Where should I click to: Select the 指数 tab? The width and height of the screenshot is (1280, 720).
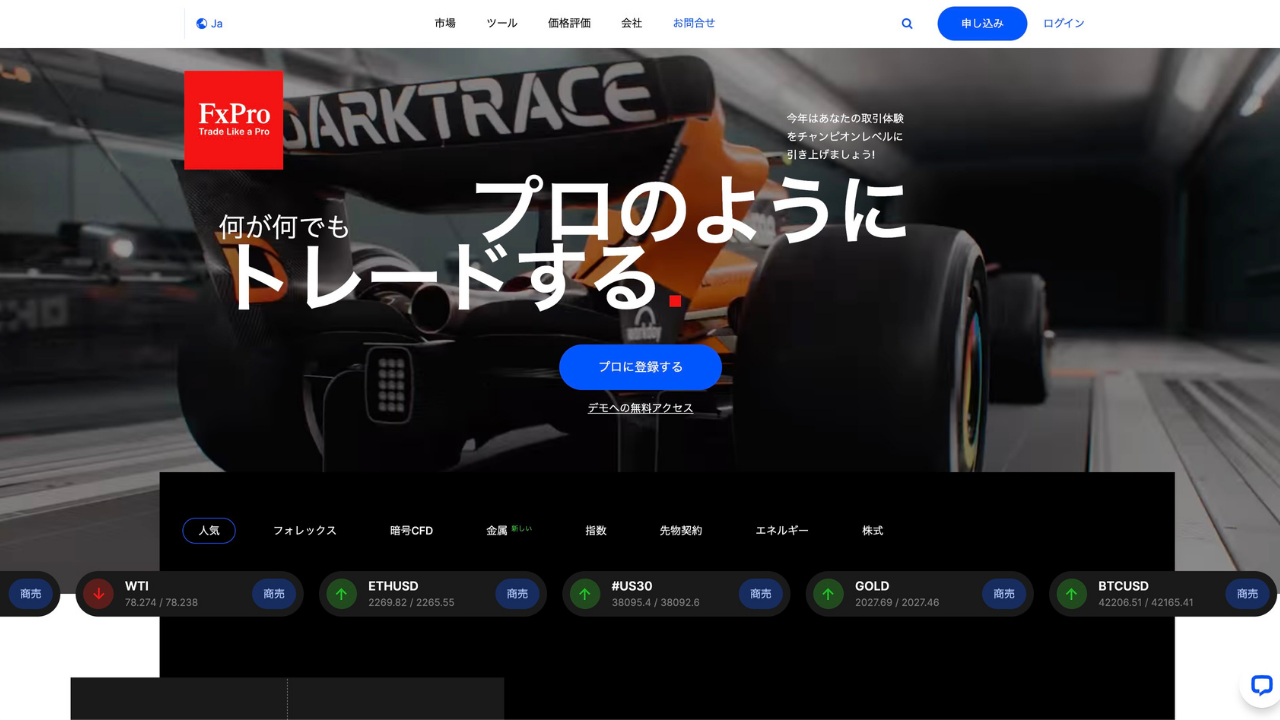tap(596, 531)
